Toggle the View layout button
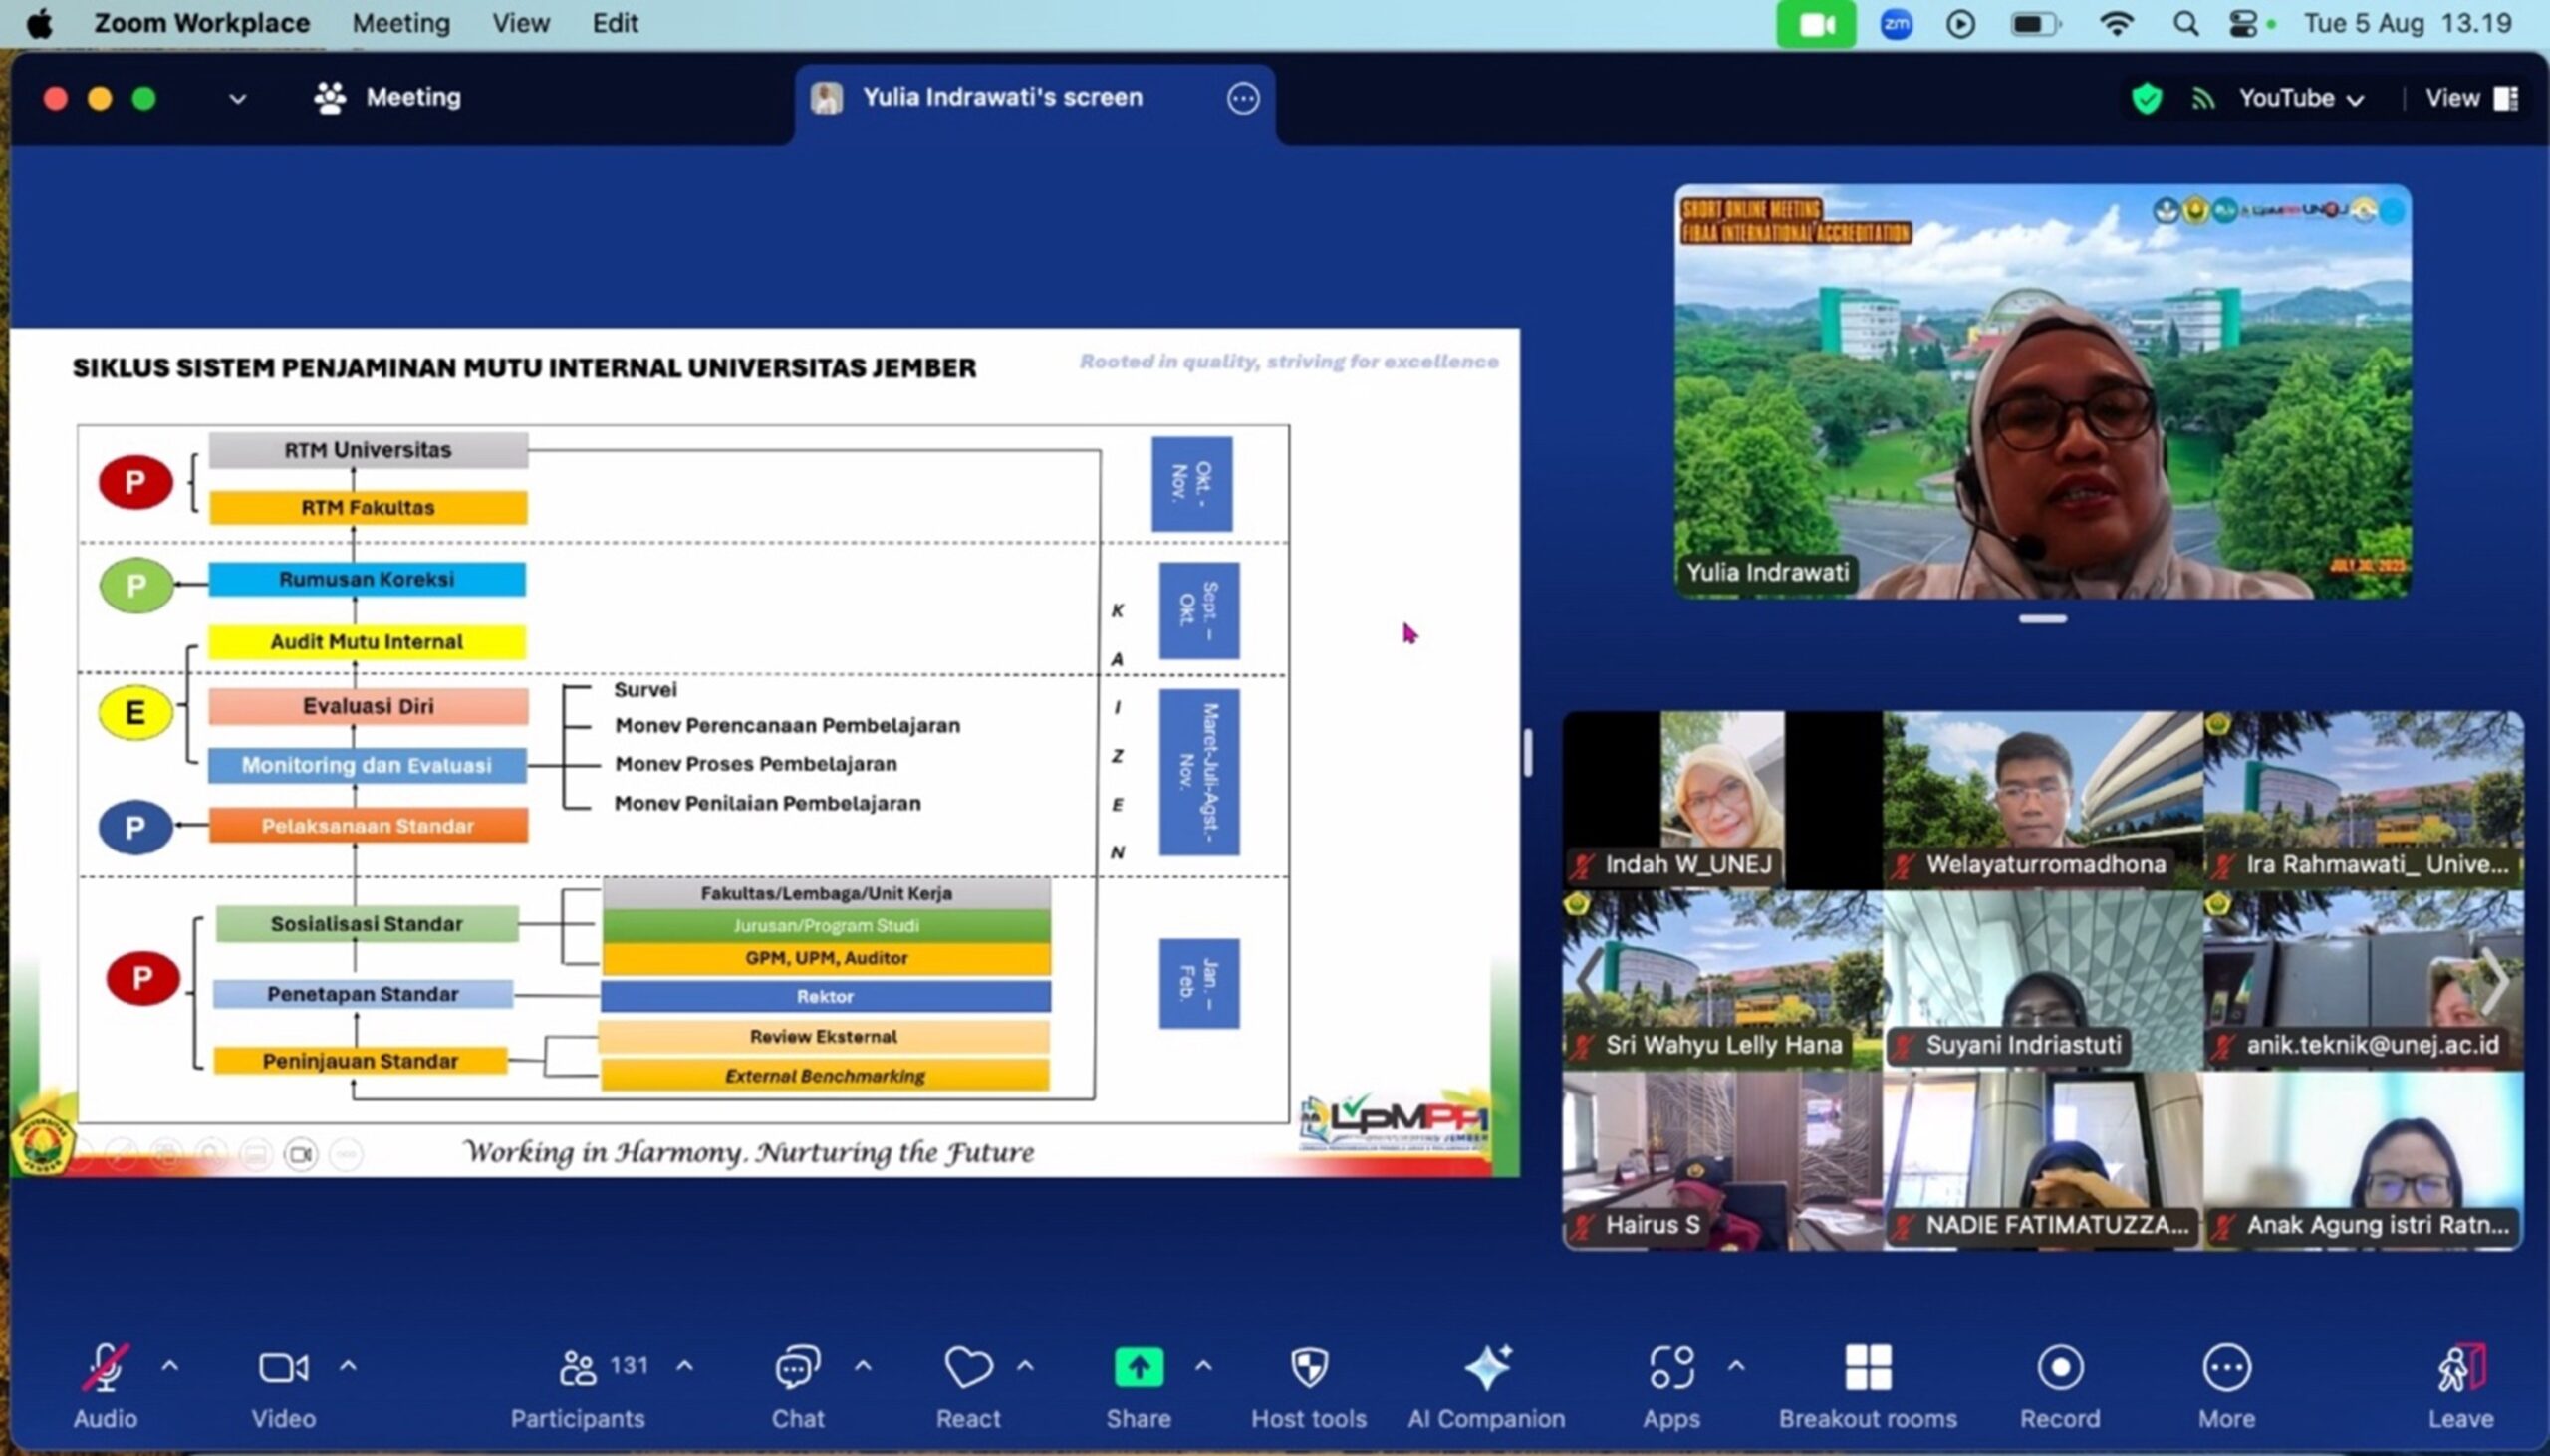 2470,98
